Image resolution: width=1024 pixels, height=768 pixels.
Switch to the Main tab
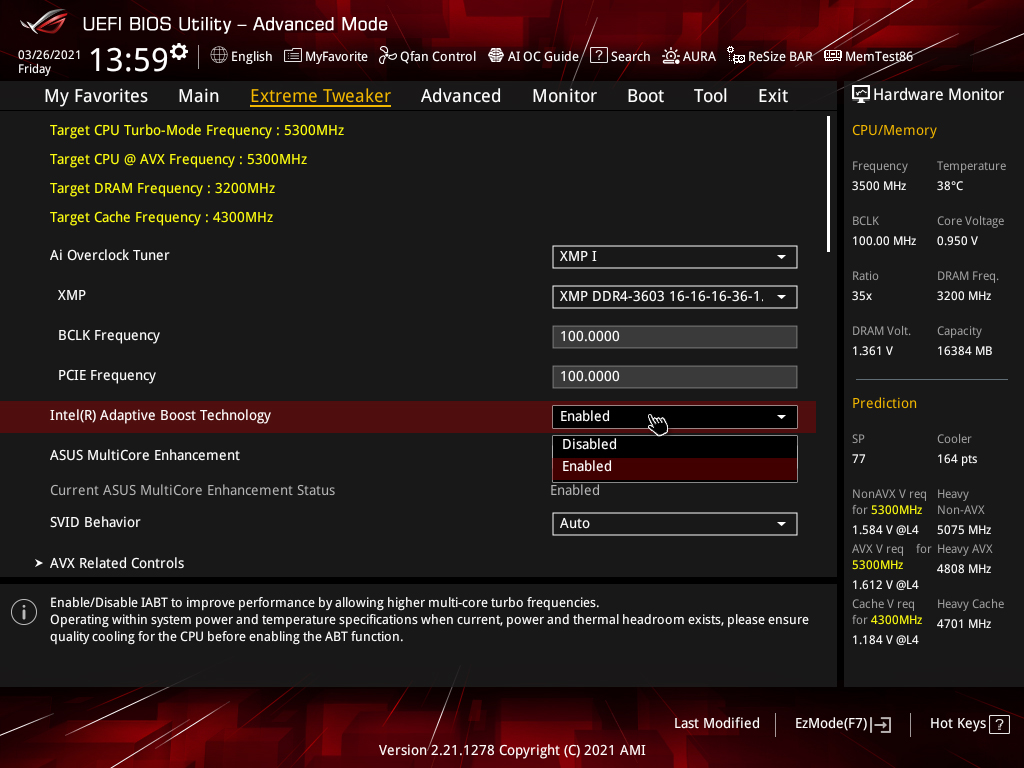pyautogui.click(x=199, y=96)
